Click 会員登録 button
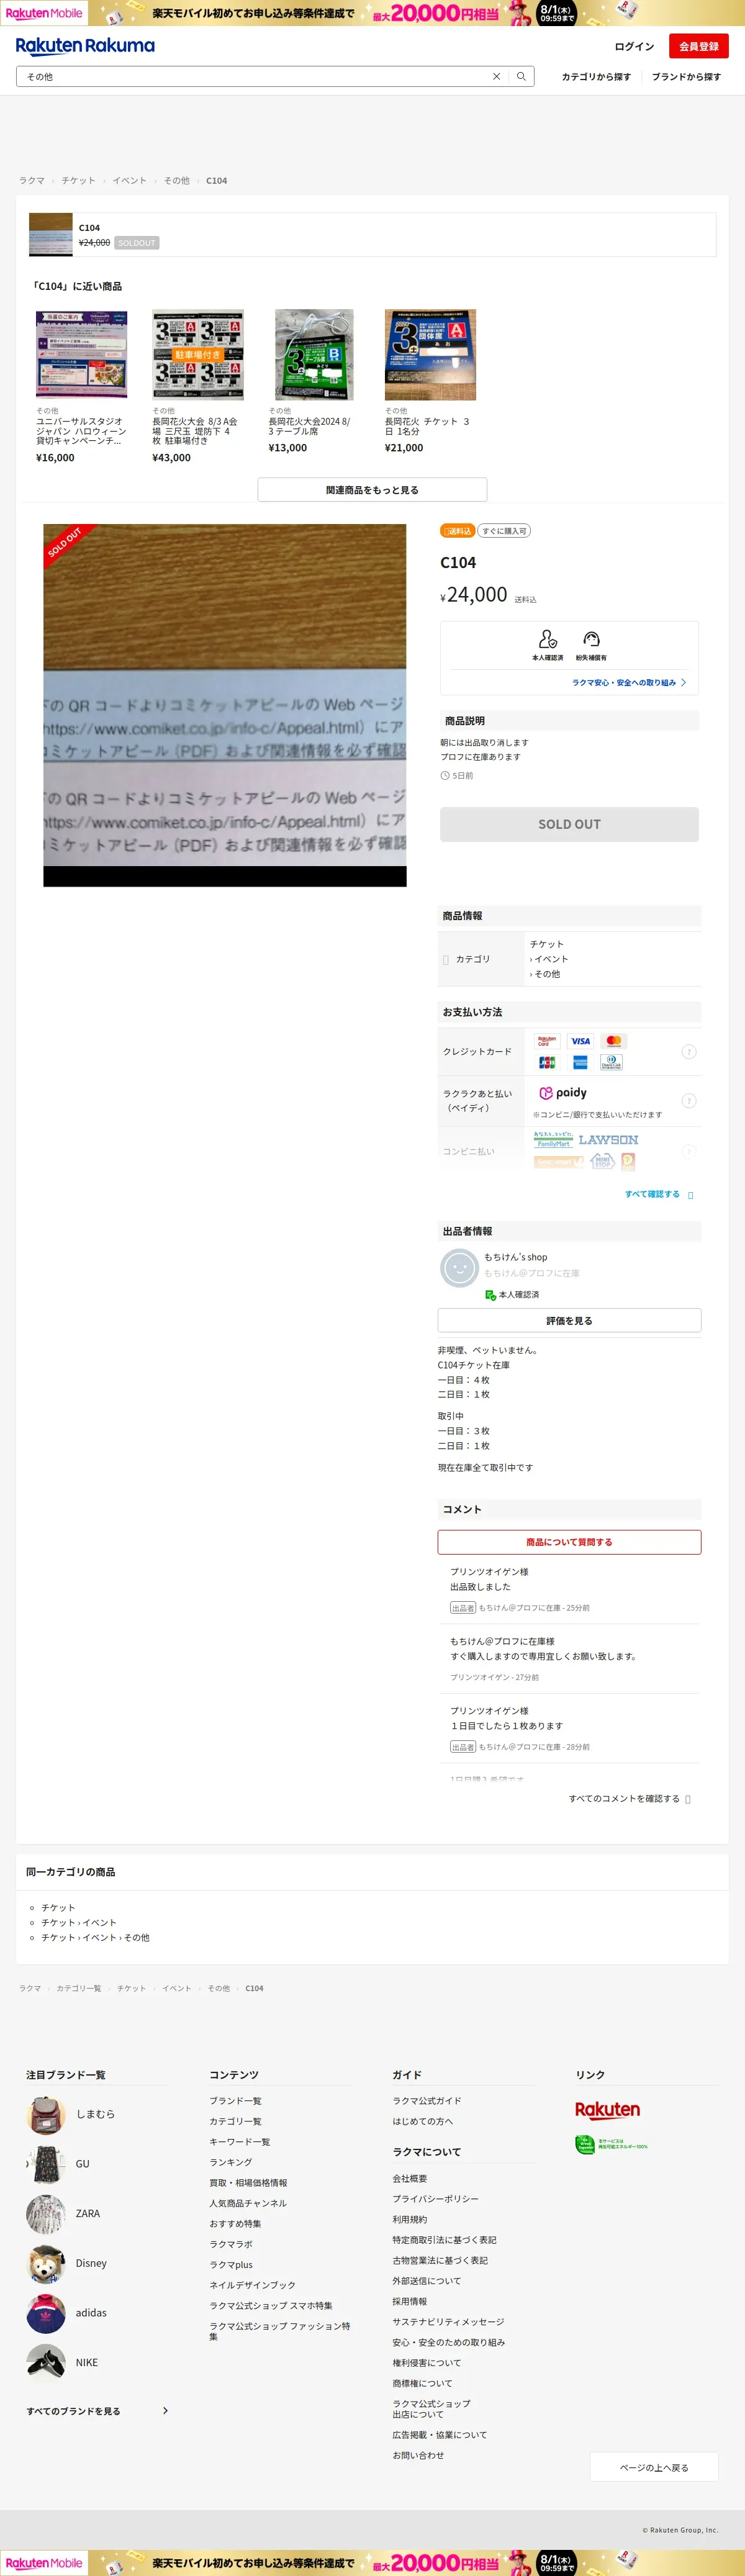The image size is (745, 2576). click(x=699, y=46)
